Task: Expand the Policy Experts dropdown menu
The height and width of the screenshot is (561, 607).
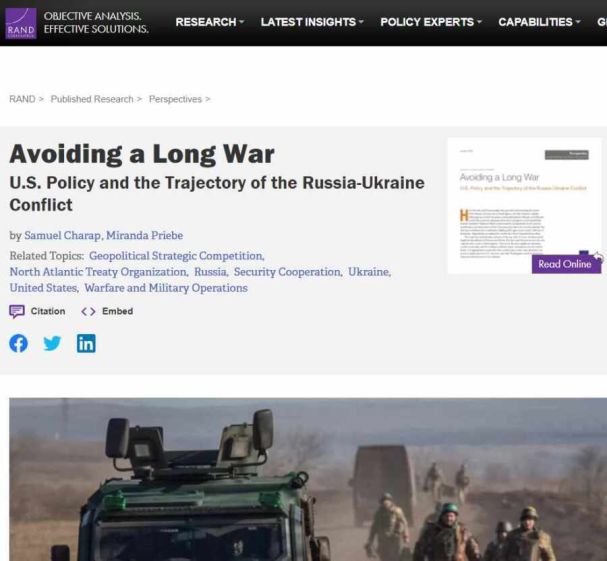Action: click(431, 22)
